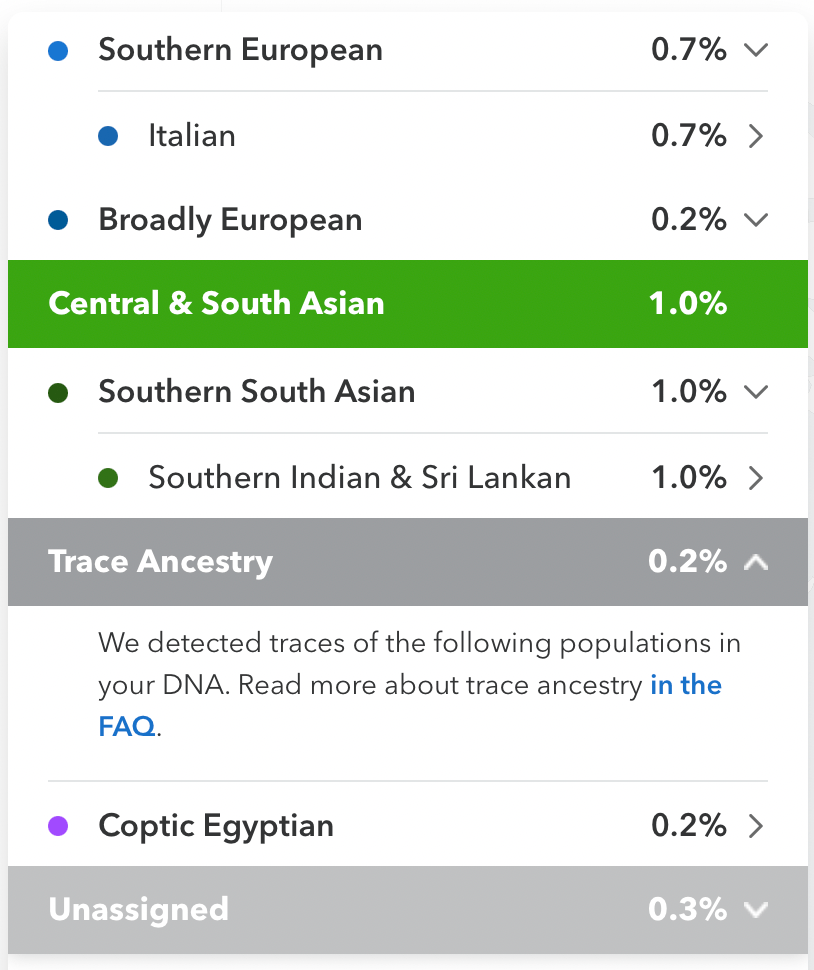This screenshot has height=970, width=814.
Task: Open the trace ancestry FAQ link
Action: click(685, 686)
